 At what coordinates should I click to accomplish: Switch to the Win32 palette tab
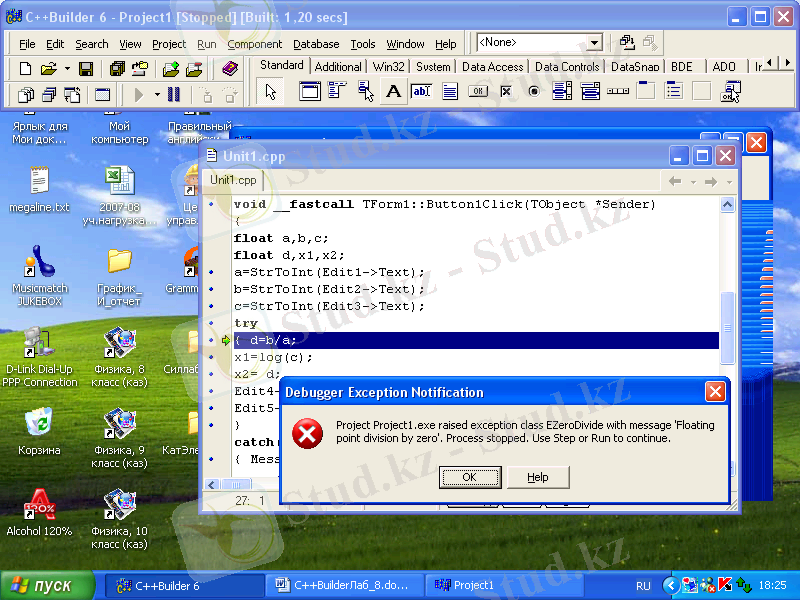coord(388,67)
